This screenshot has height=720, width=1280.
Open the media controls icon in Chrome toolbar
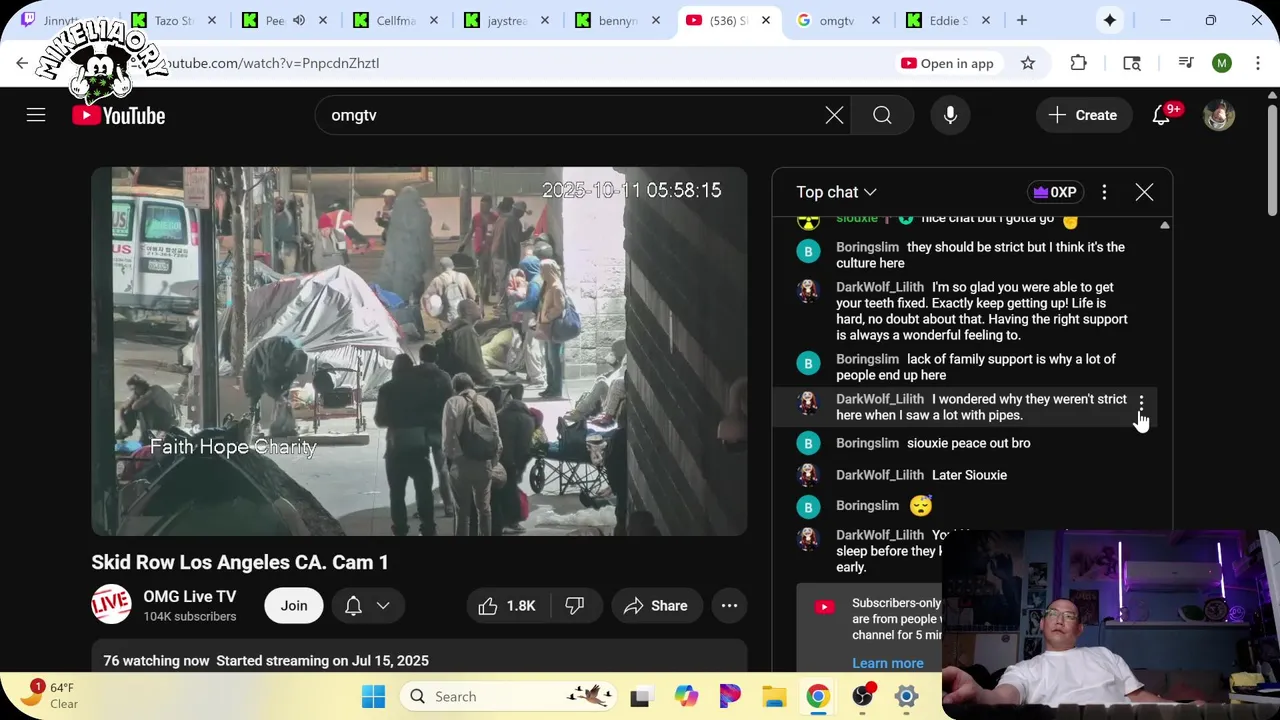tap(1186, 63)
